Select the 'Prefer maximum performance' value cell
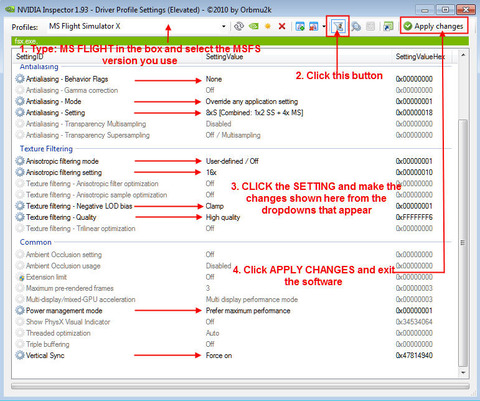The width and height of the screenshot is (480, 401). pyautogui.click(x=248, y=311)
